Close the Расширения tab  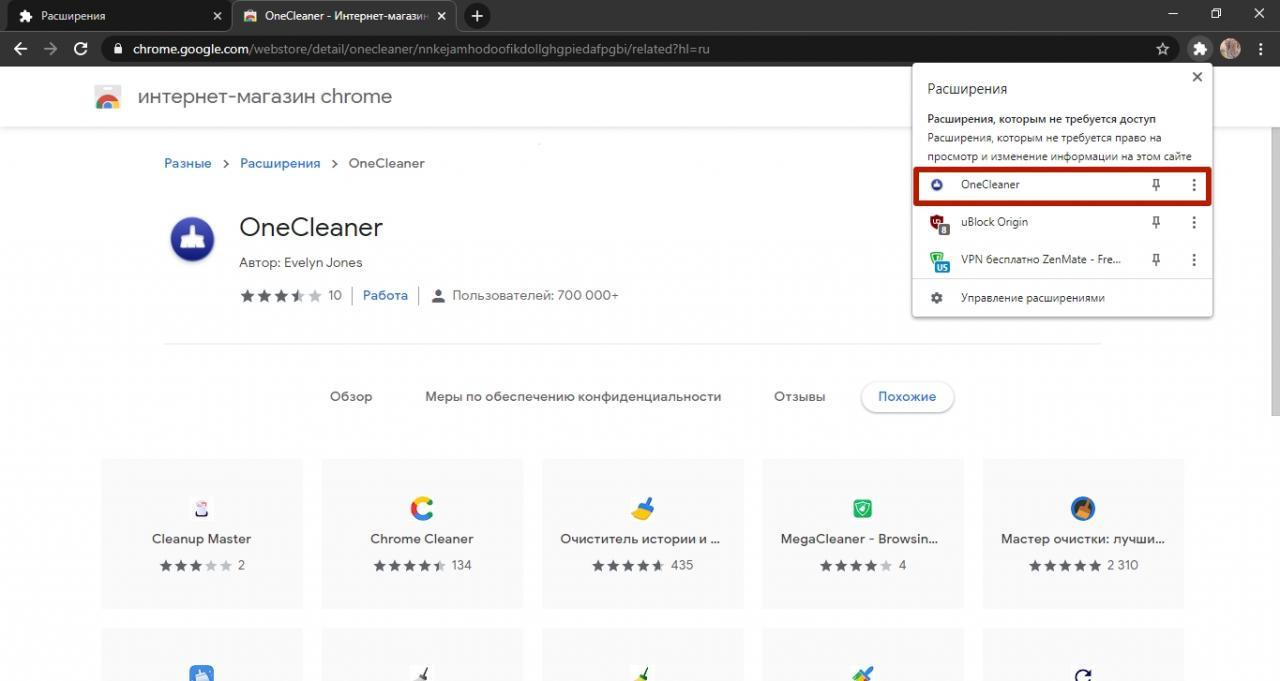coord(217,16)
